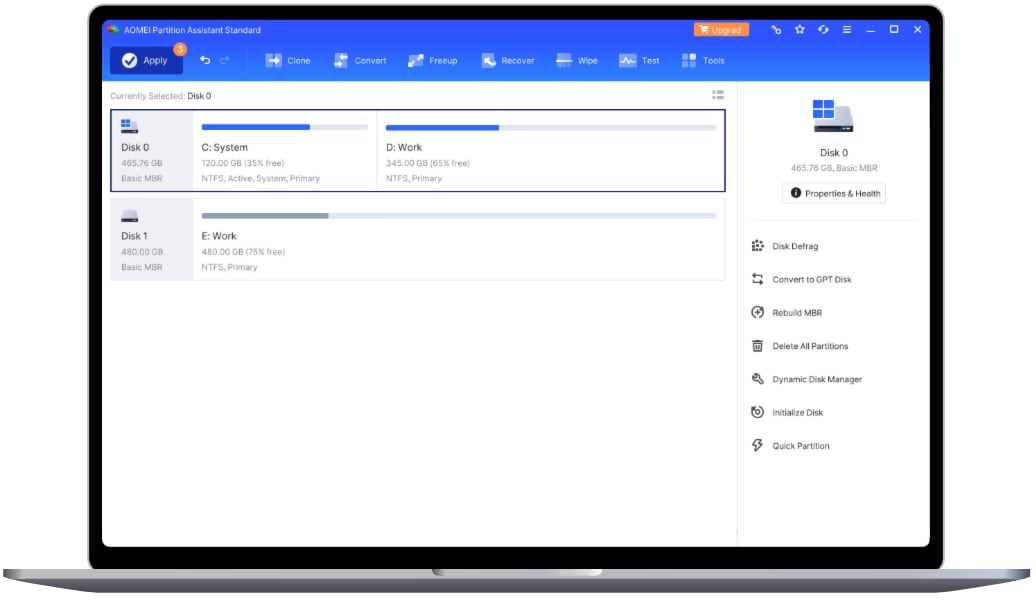1036x600 pixels.
Task: Open Properties & Health for Disk 0
Action: point(834,192)
